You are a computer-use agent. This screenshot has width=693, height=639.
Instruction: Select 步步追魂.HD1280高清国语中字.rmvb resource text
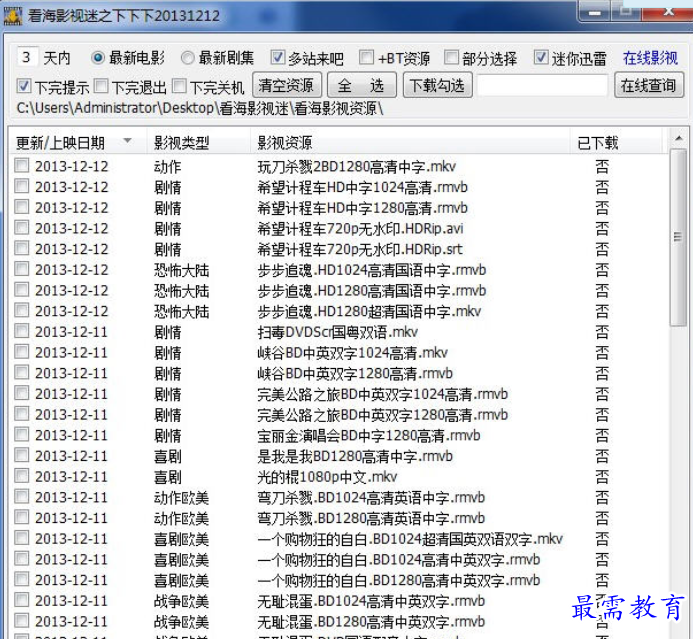point(372,290)
